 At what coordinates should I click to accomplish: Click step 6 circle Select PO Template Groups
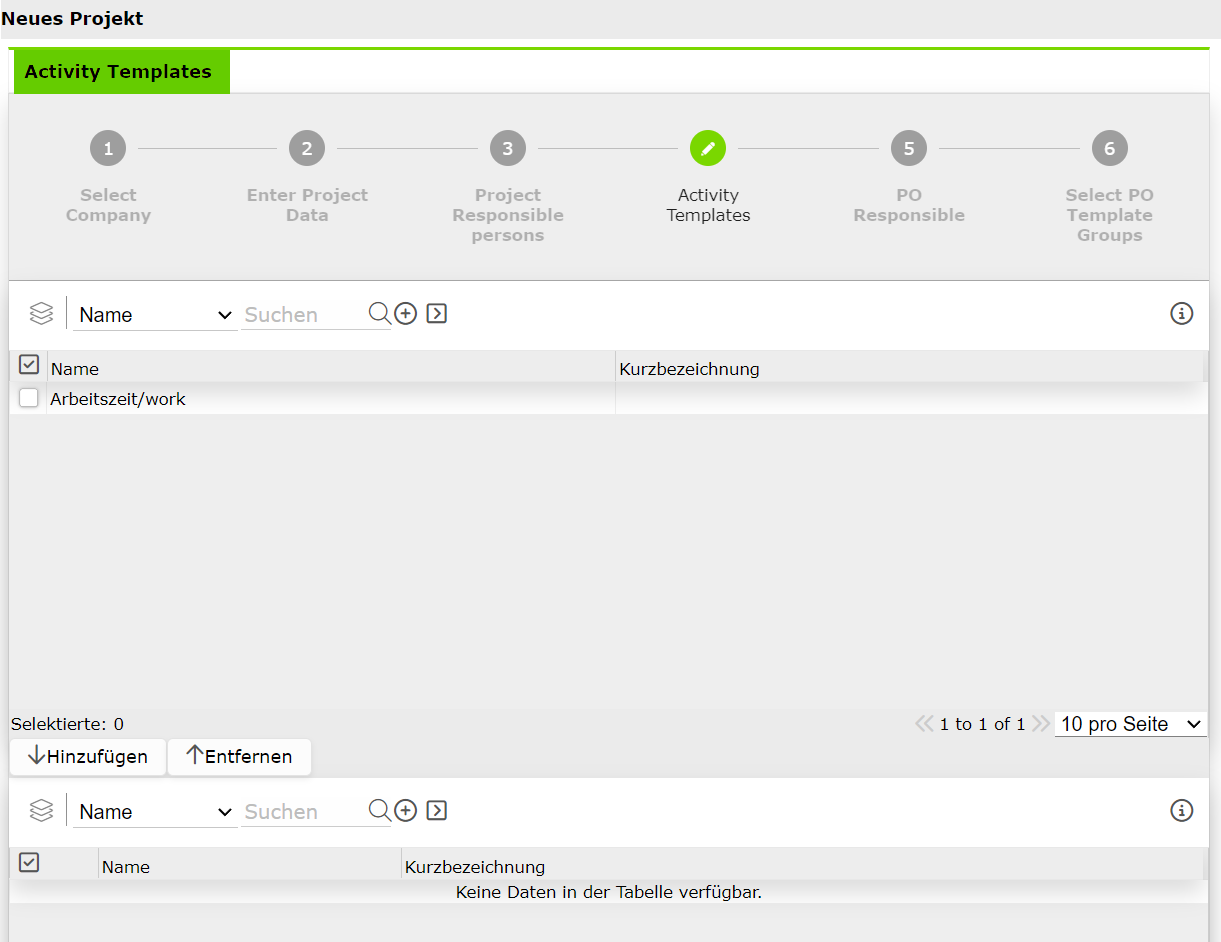pos(1109,149)
